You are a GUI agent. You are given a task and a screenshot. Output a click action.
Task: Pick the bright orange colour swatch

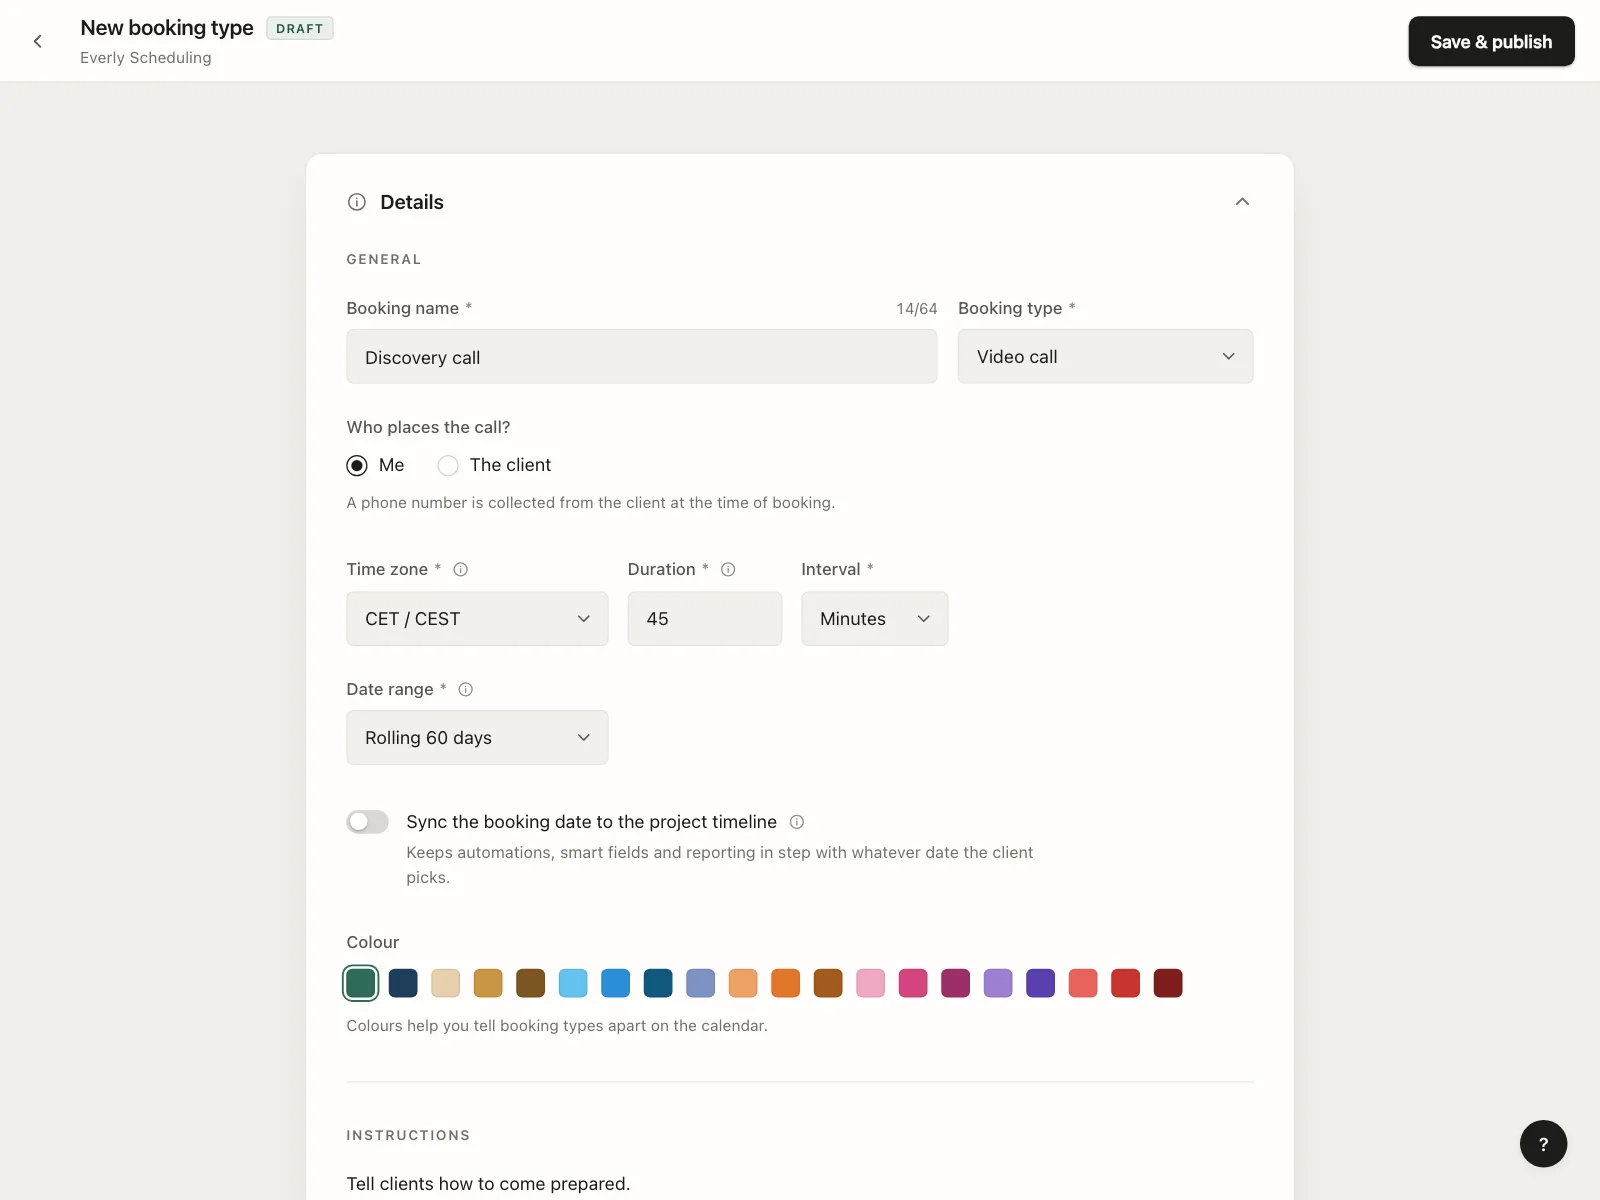786,984
